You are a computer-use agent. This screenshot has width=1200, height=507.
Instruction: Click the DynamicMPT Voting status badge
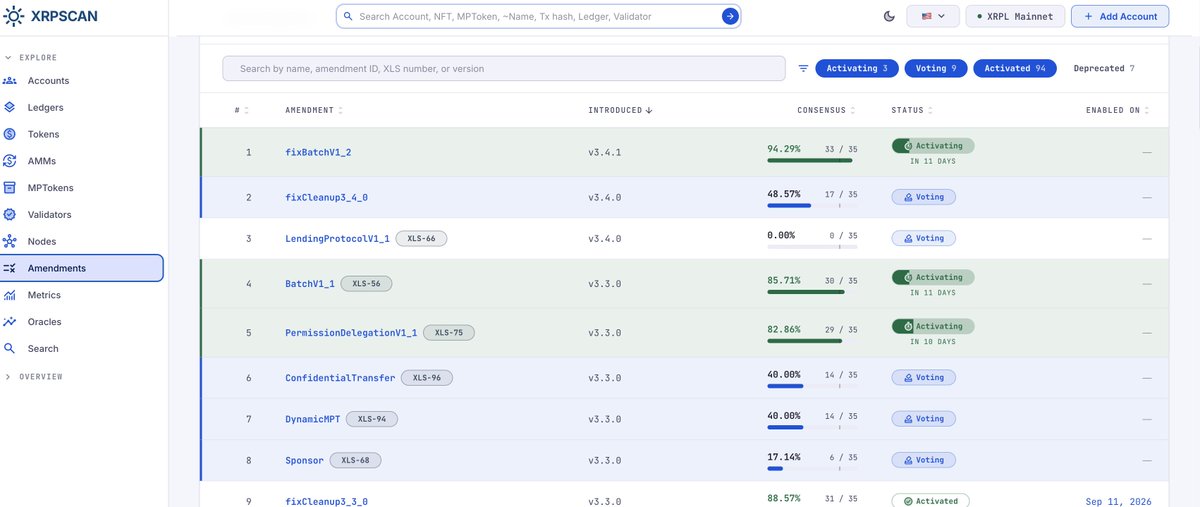click(923, 419)
